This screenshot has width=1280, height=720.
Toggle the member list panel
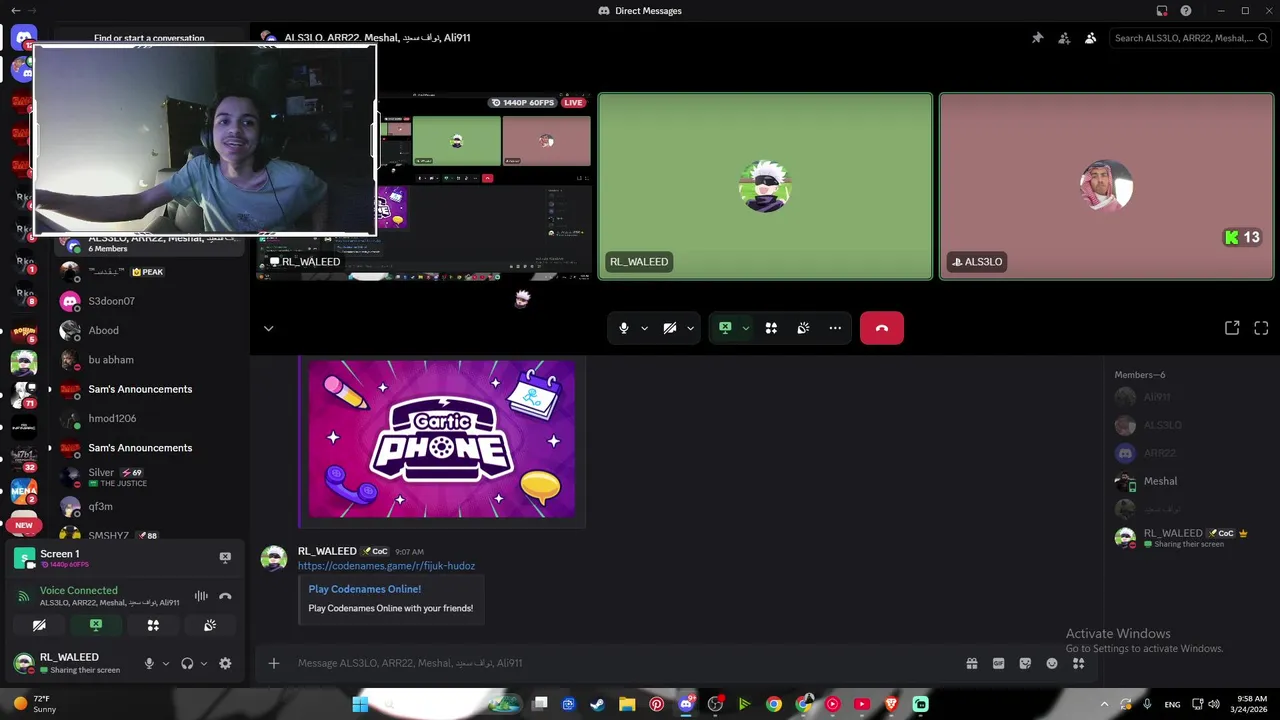(1090, 38)
